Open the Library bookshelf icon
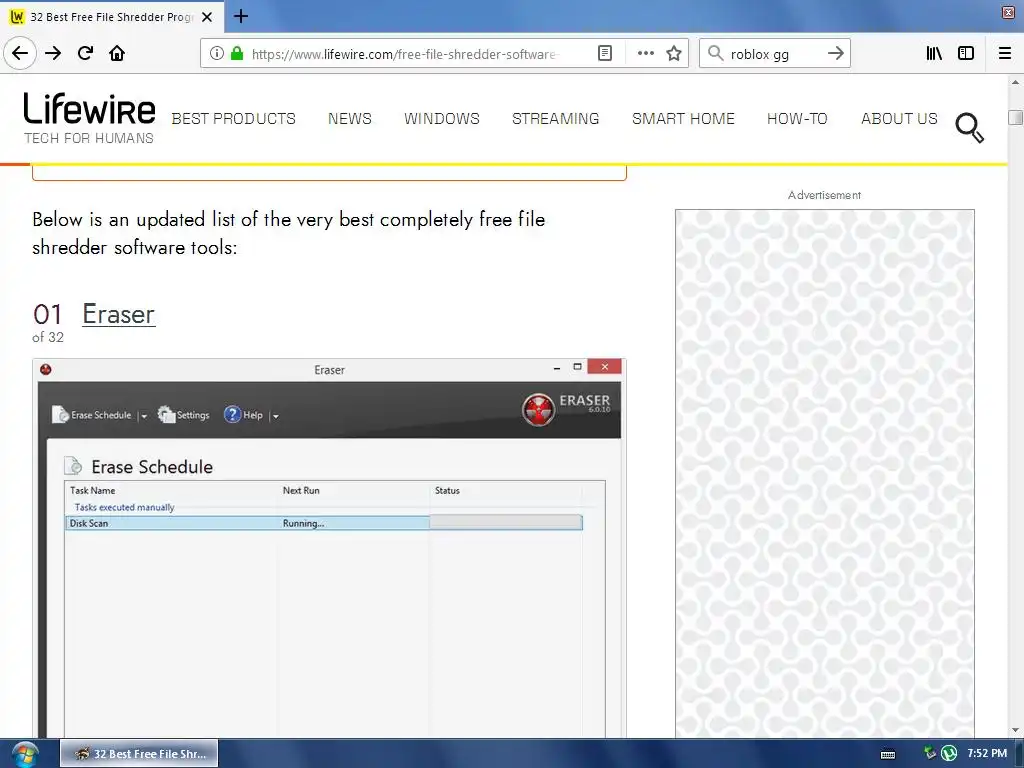 coord(934,54)
